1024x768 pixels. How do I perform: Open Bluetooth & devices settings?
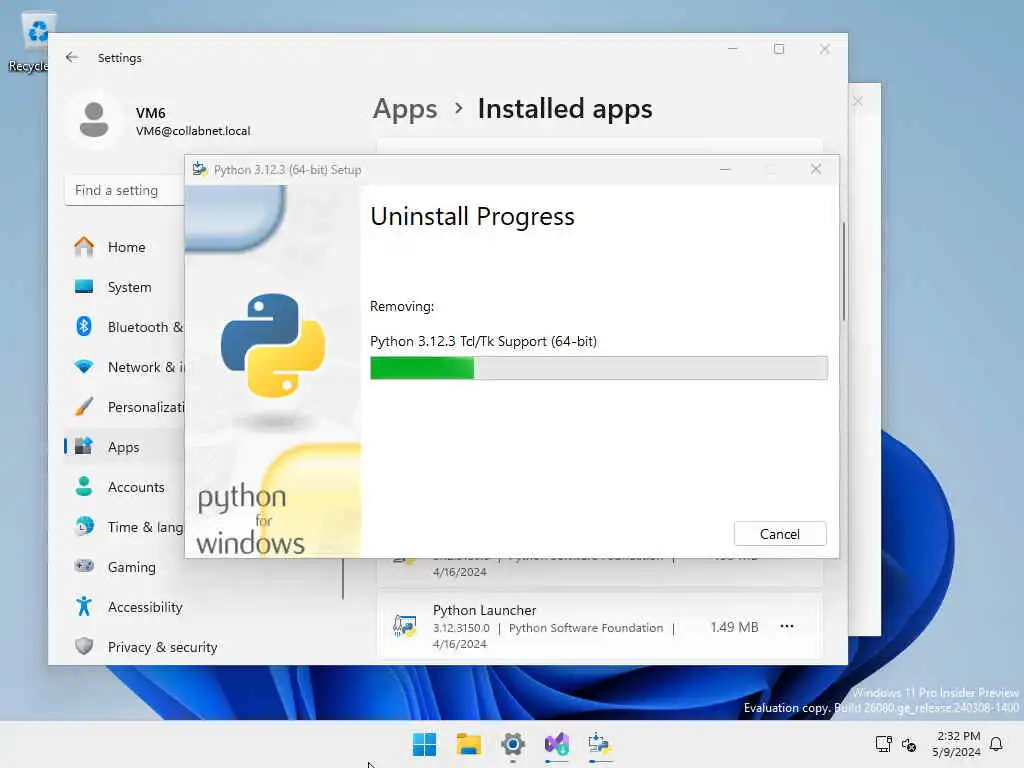124,327
